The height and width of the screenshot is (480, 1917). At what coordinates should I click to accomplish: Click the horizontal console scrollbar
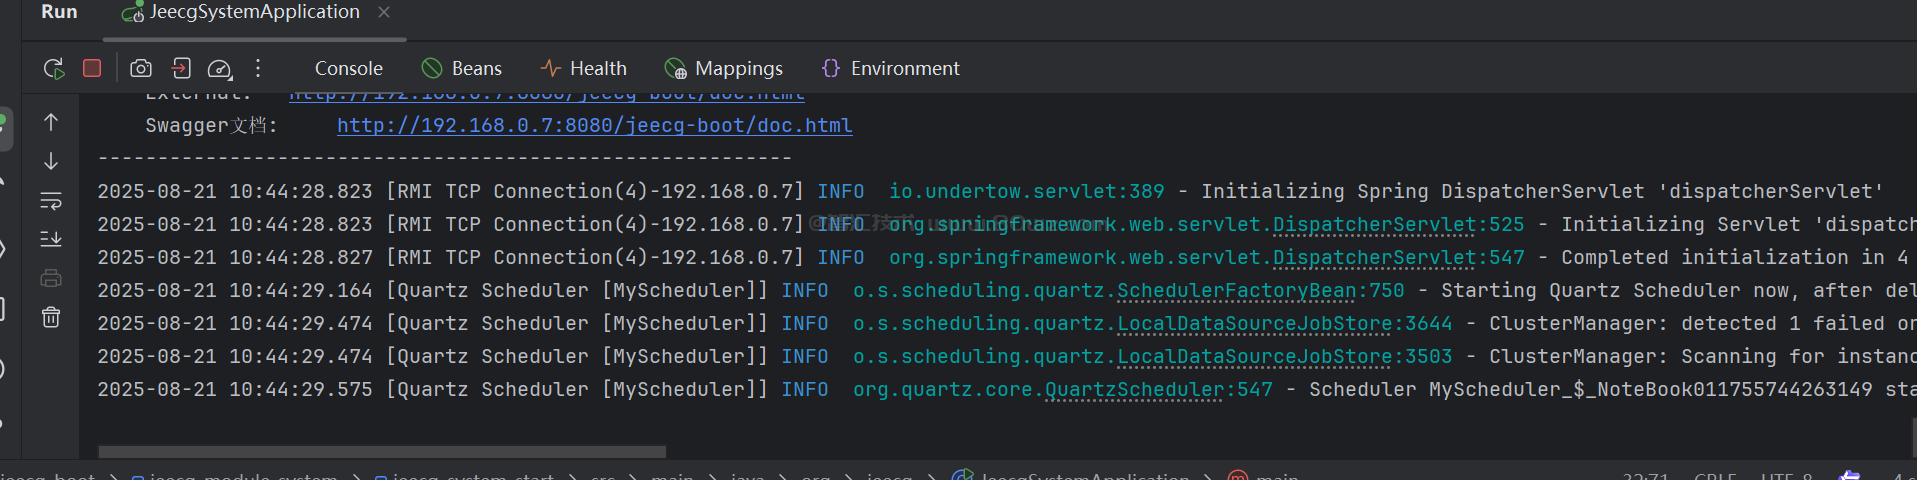coord(382,451)
